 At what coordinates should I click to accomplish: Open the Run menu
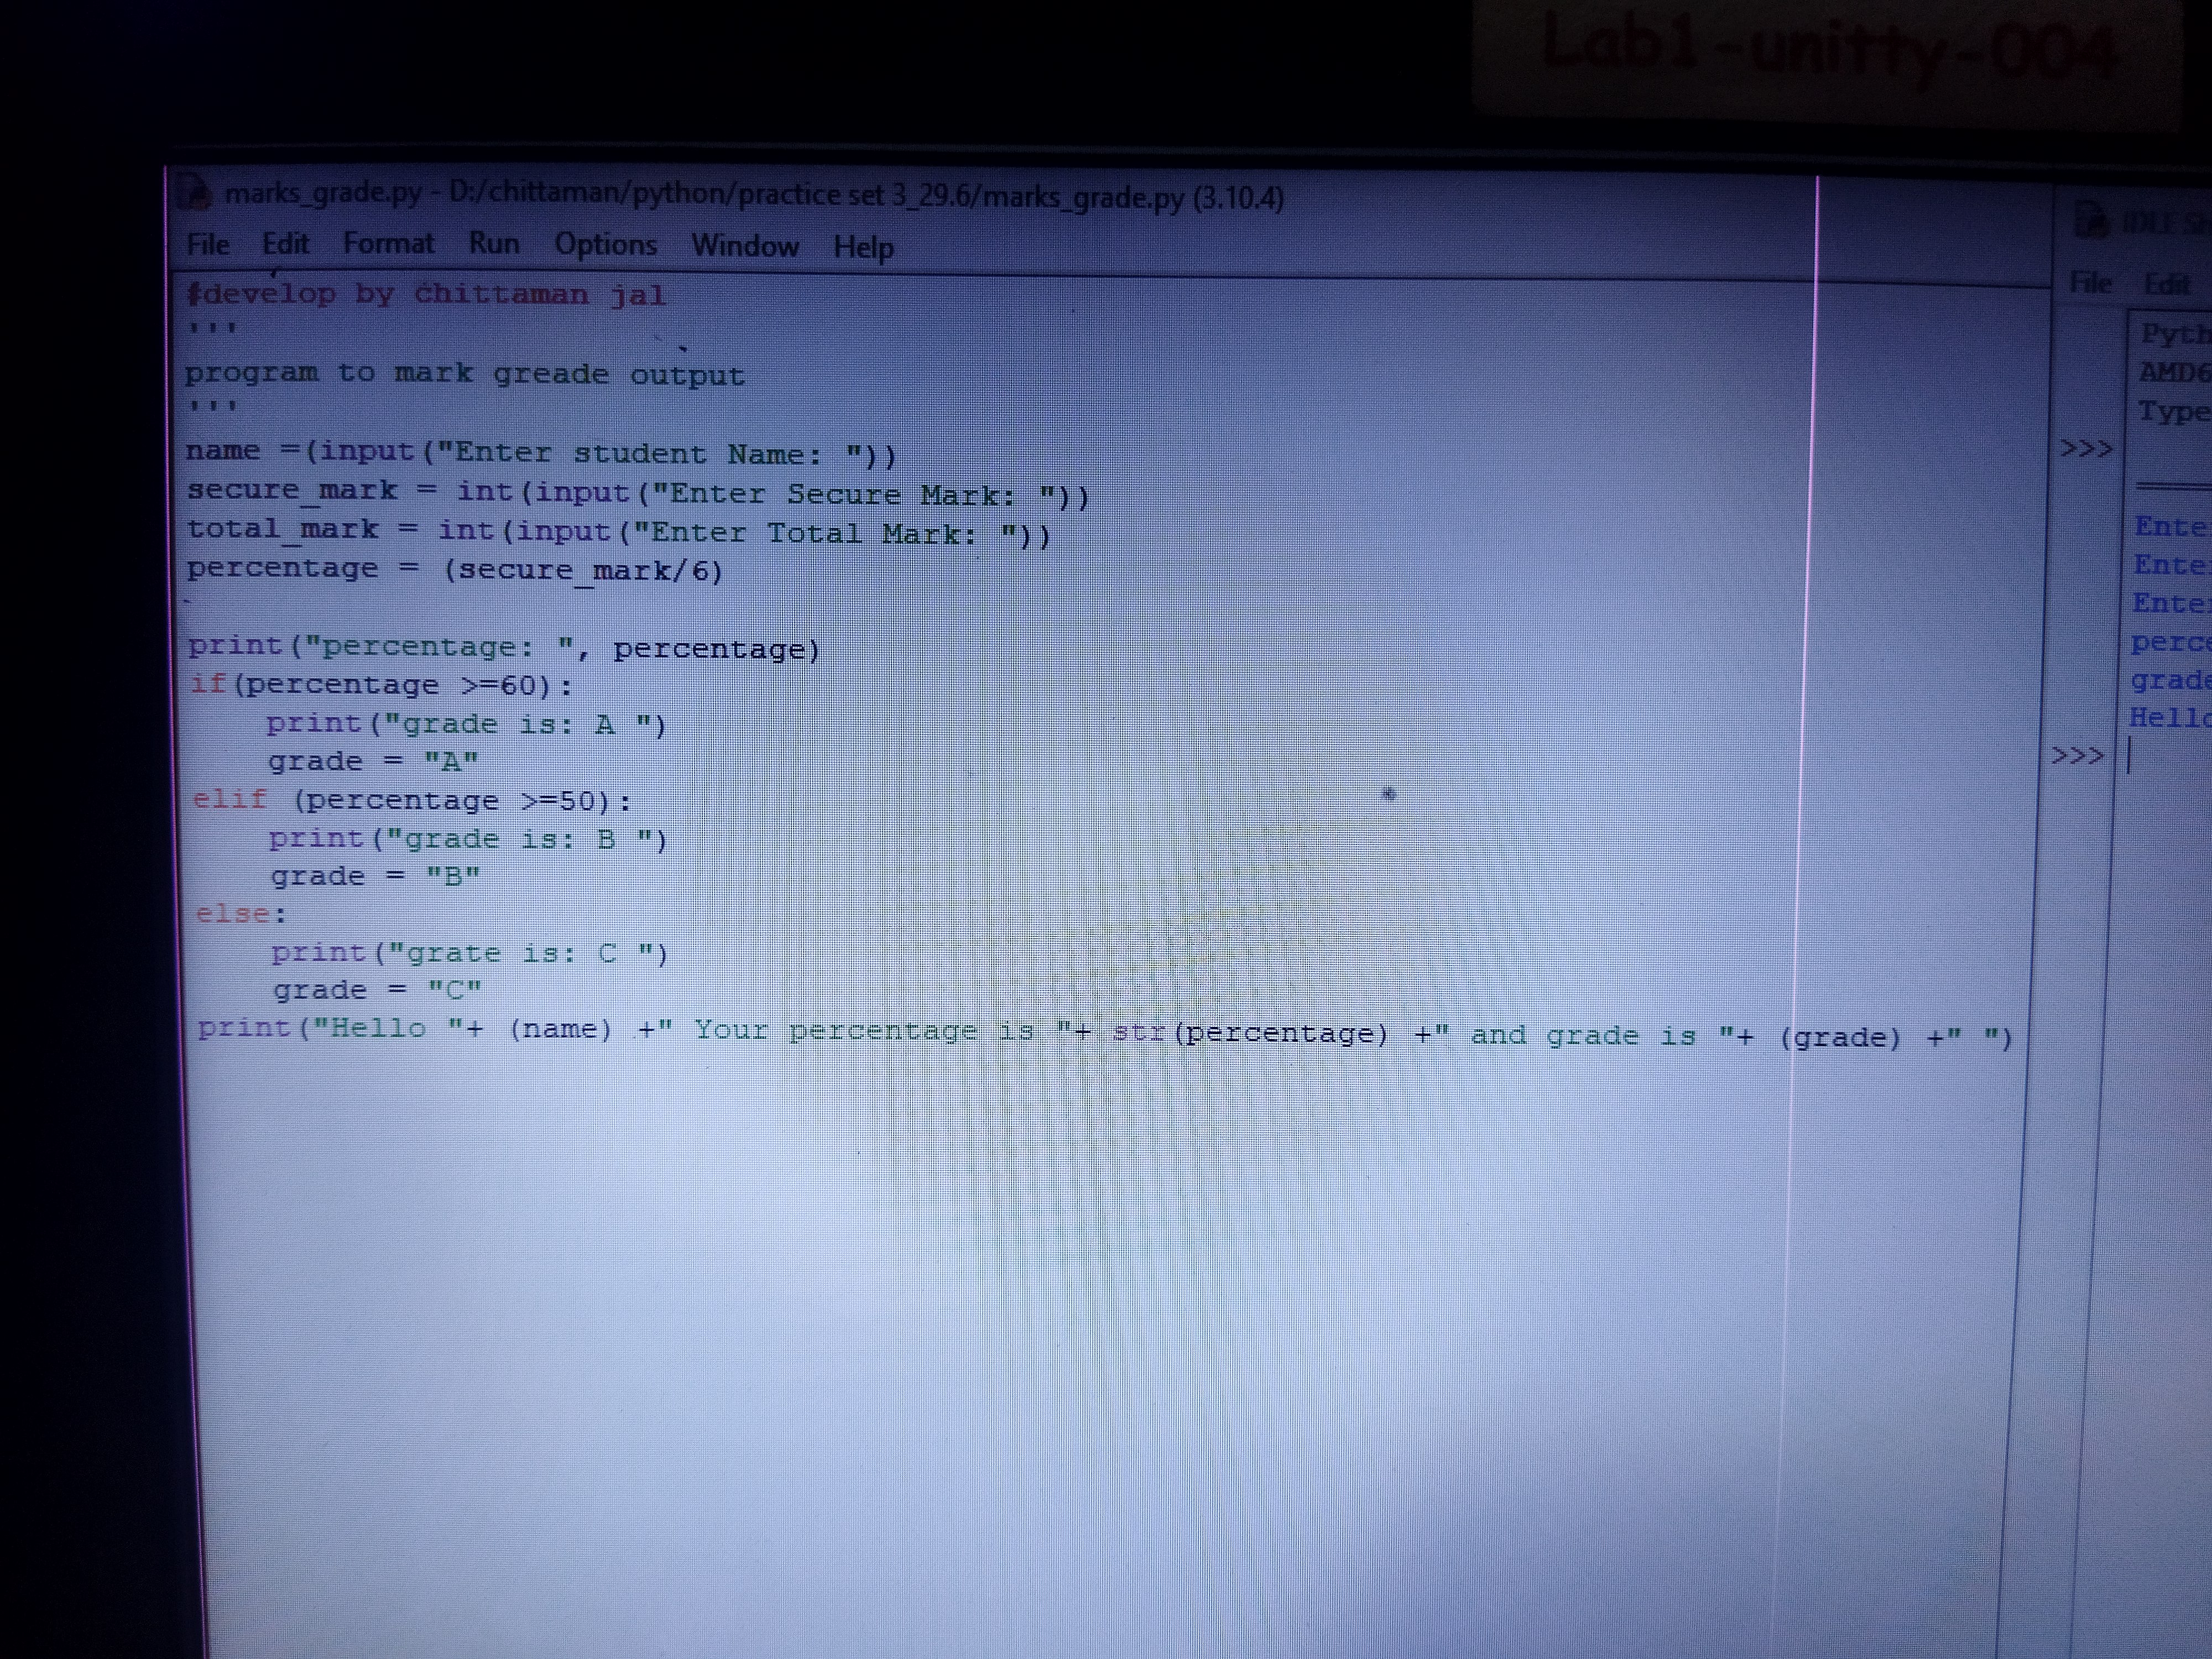click(x=494, y=244)
